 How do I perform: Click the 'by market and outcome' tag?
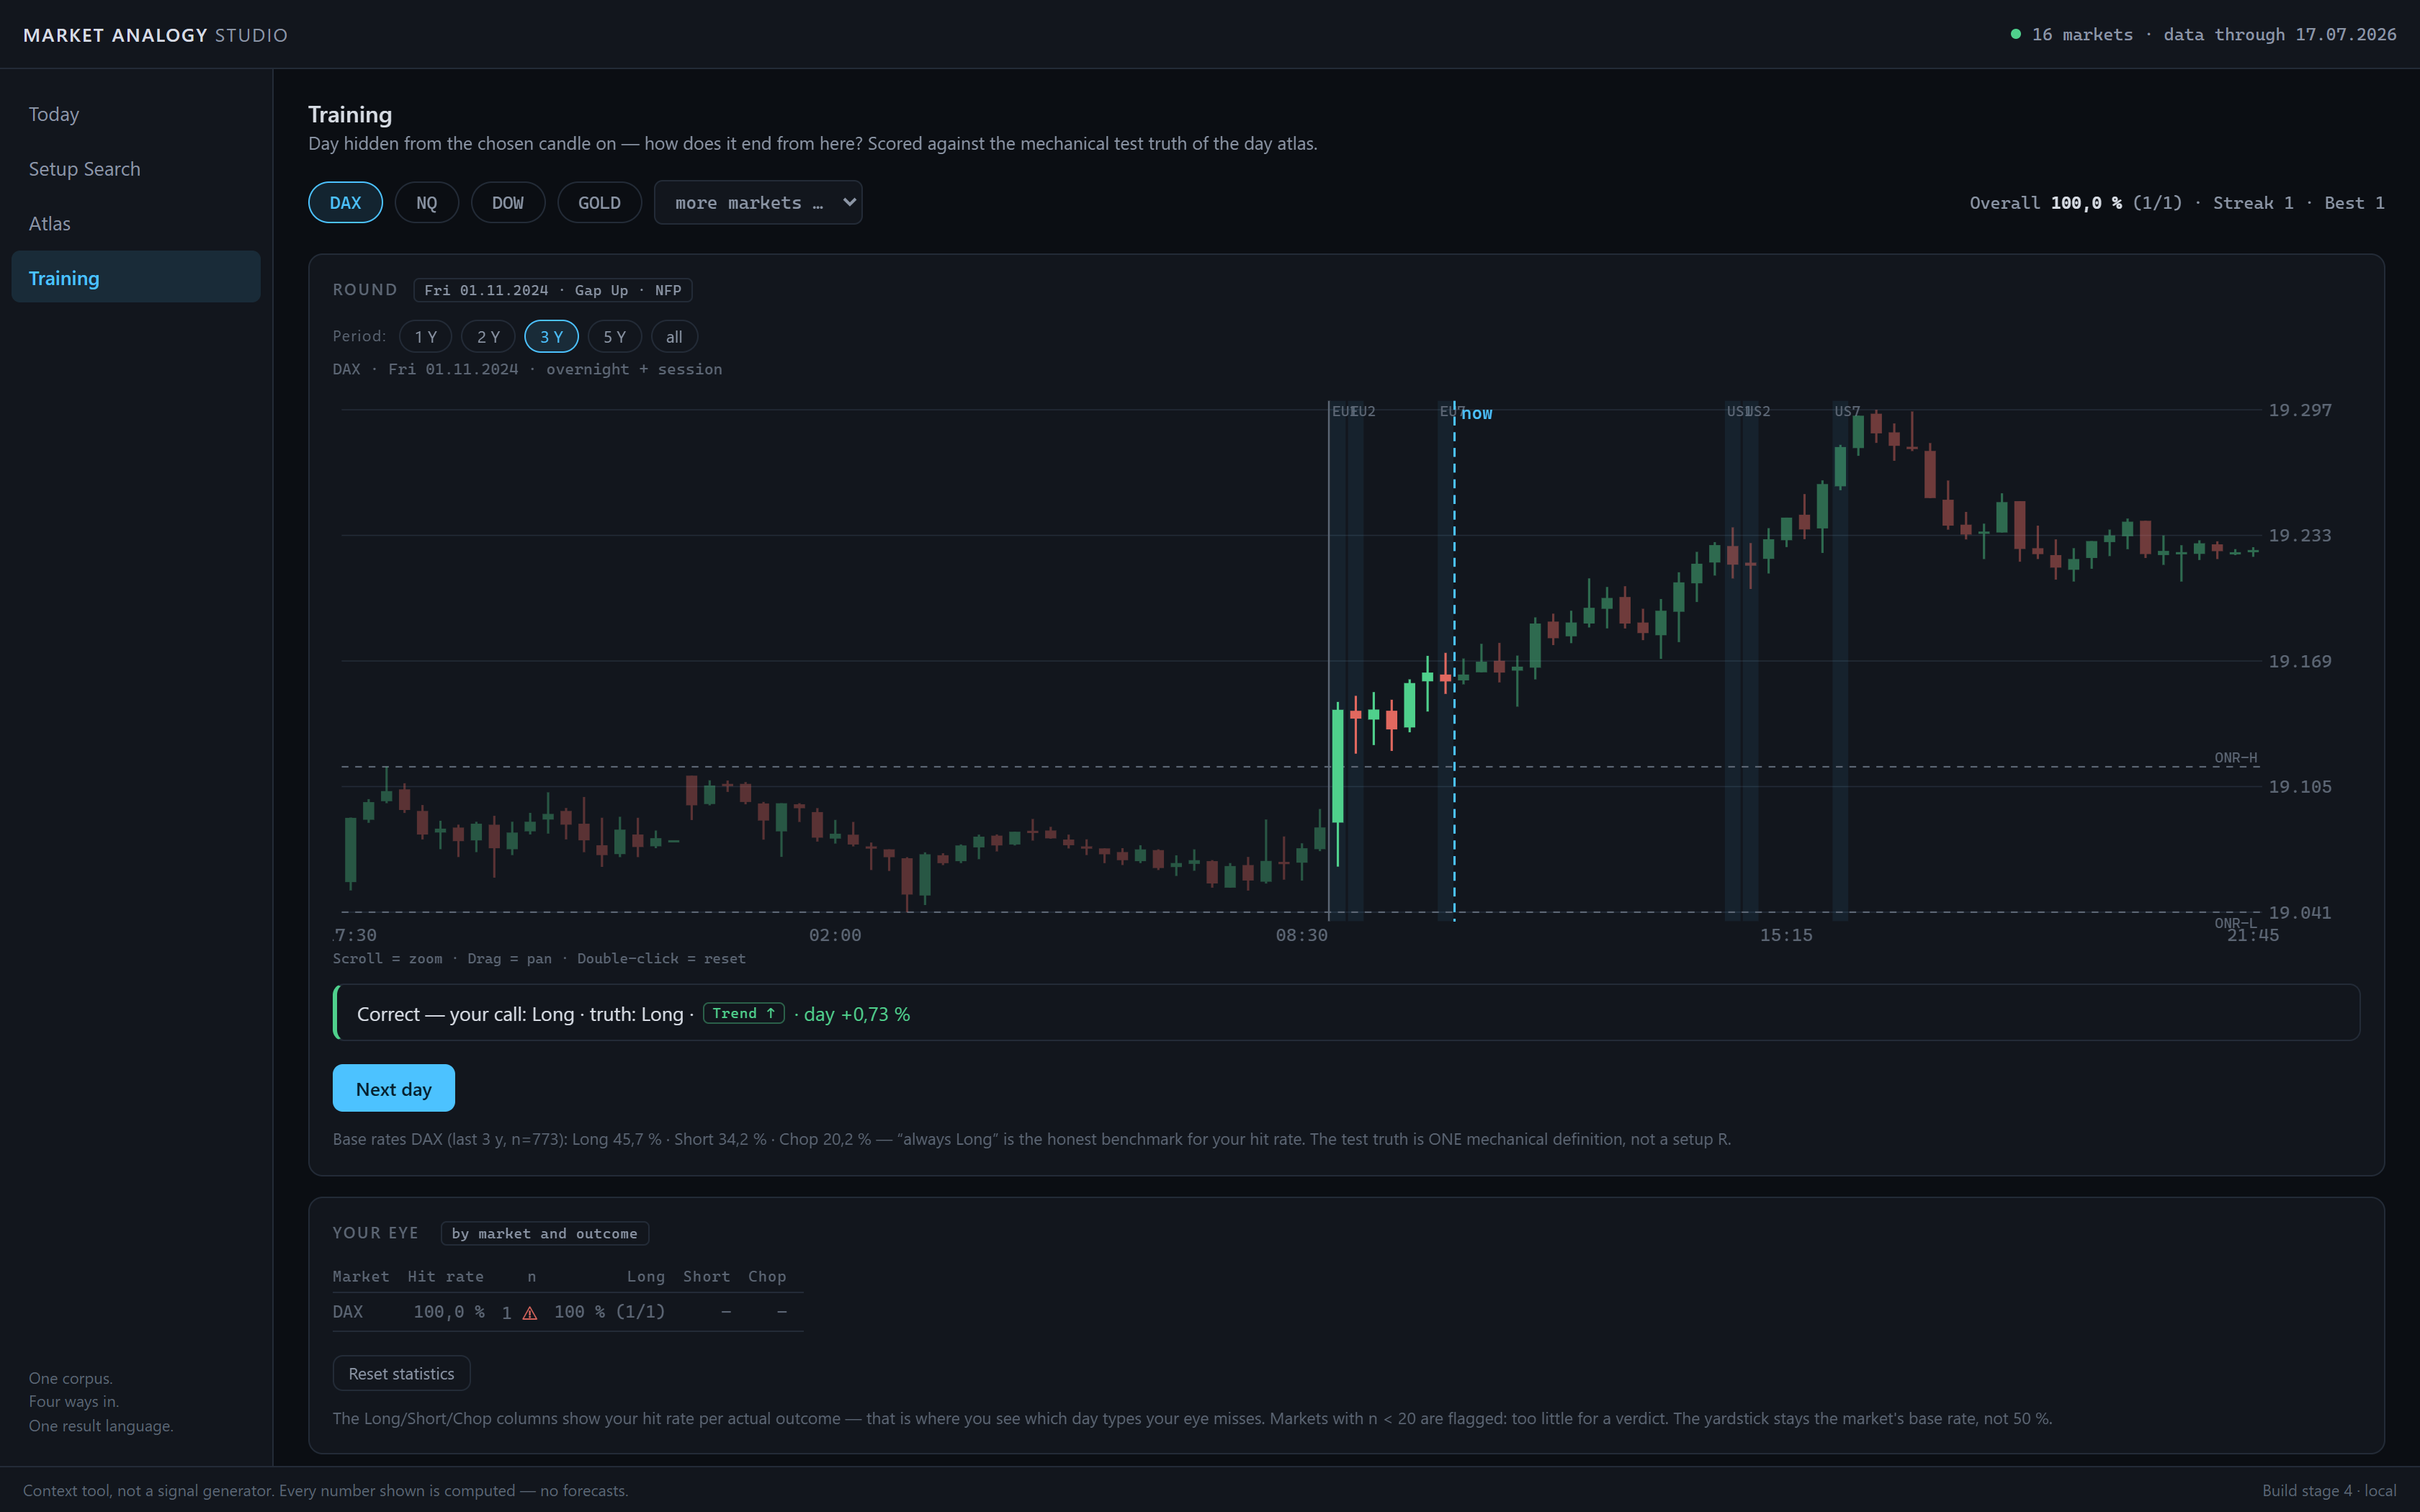tap(544, 1233)
